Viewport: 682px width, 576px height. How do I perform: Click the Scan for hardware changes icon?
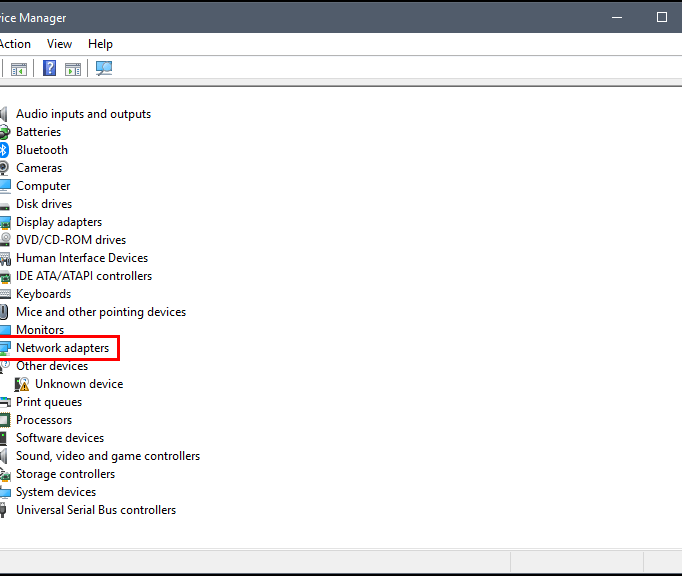(104, 68)
